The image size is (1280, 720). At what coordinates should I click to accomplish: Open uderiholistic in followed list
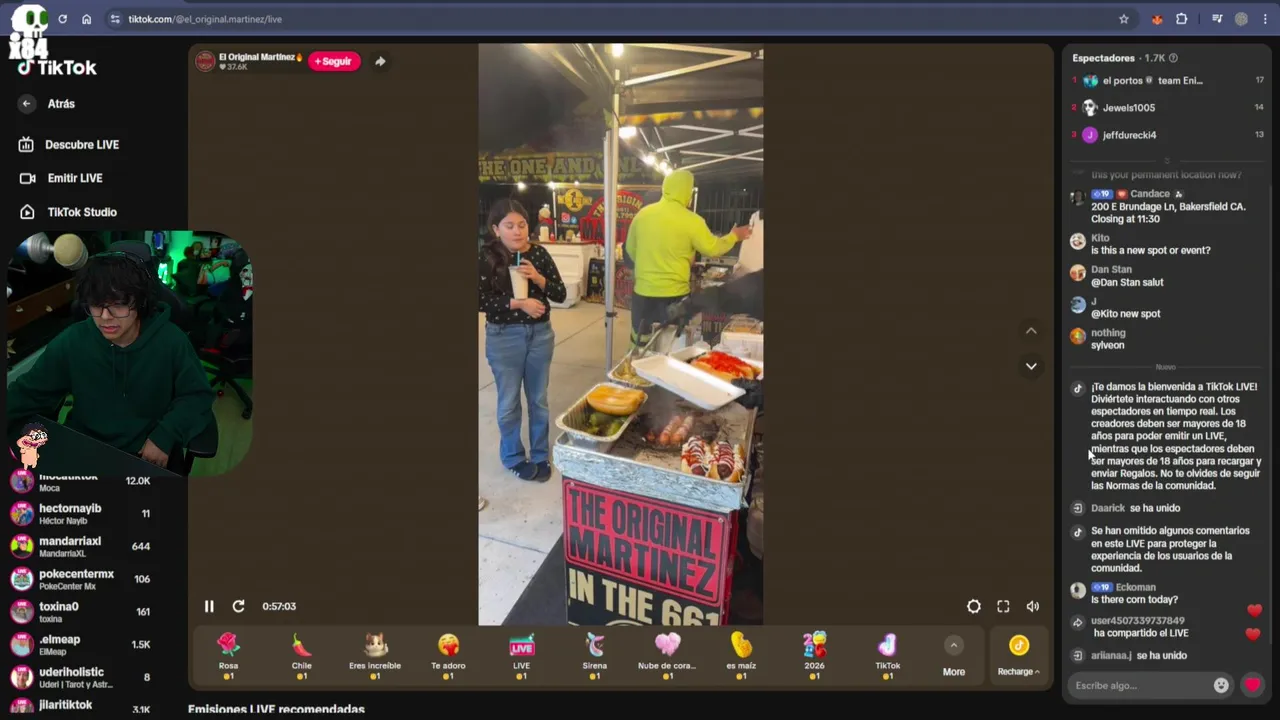click(x=80, y=678)
